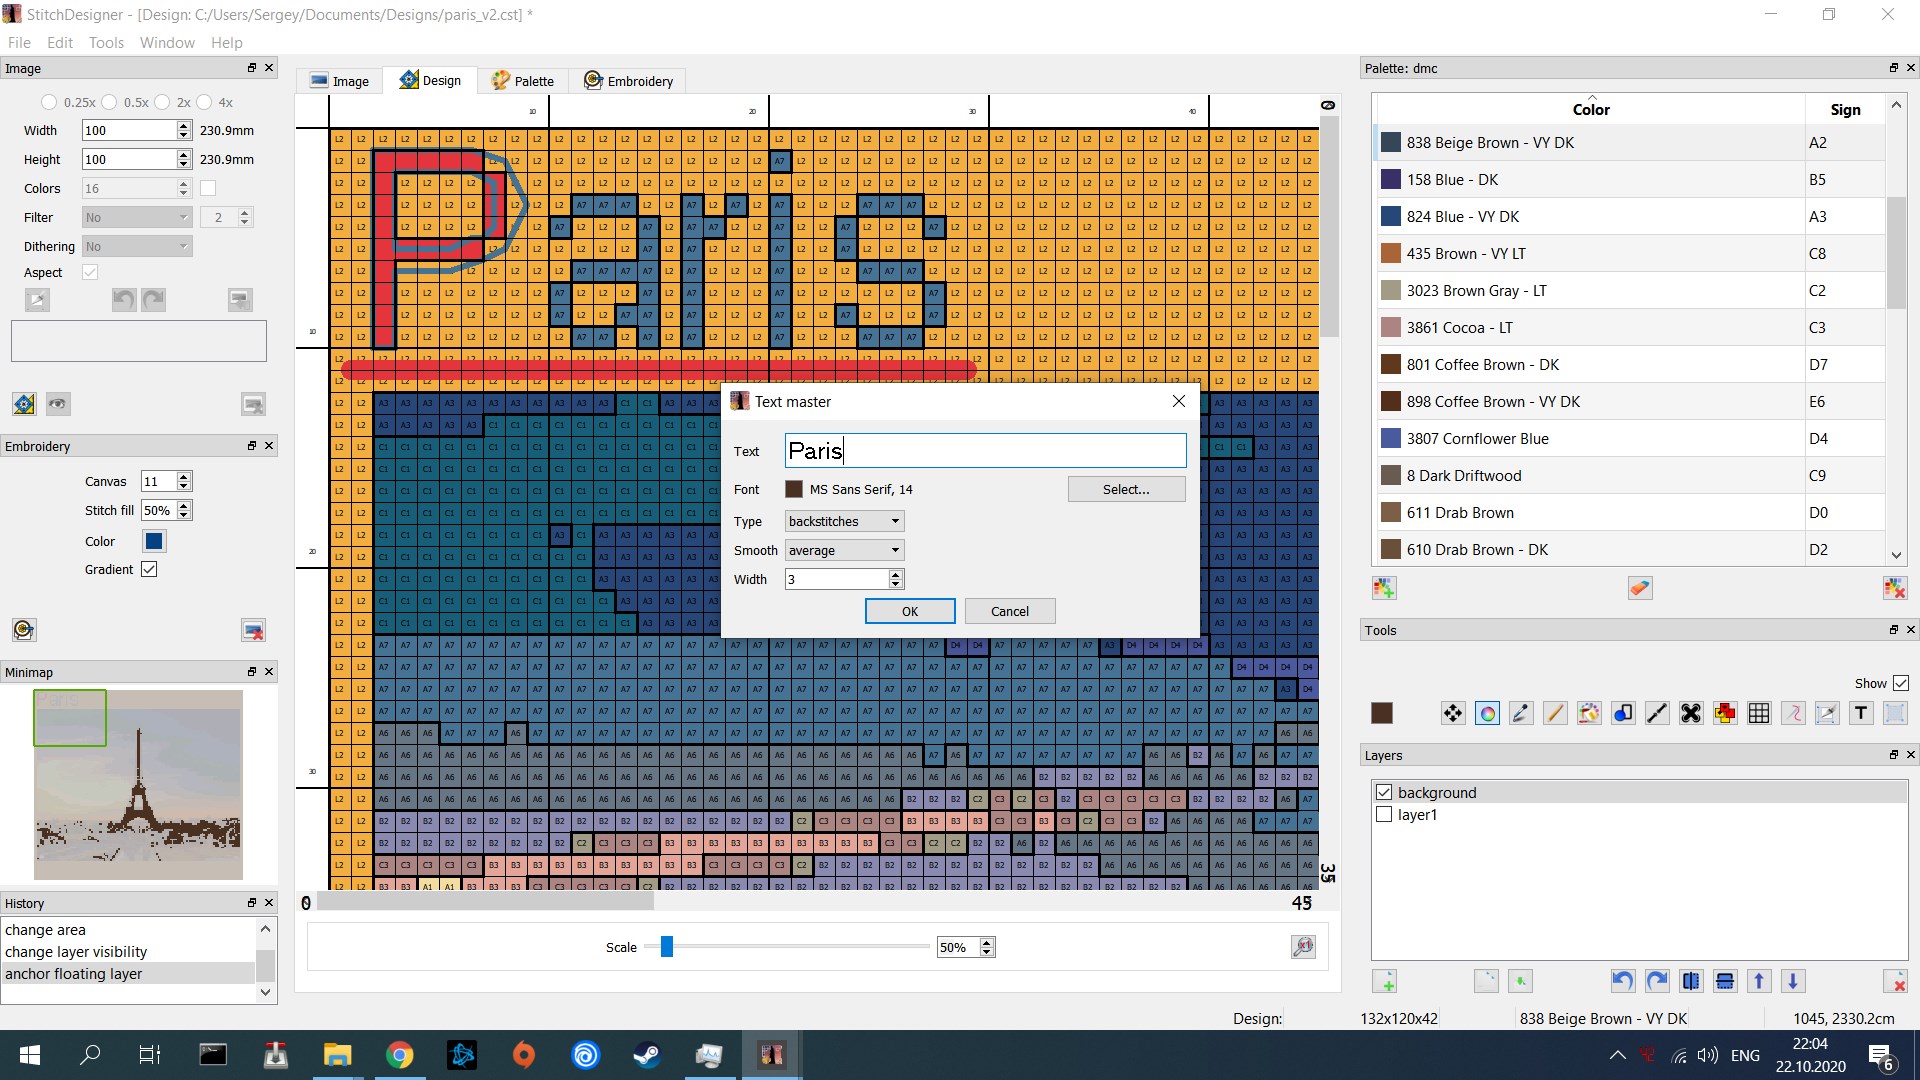Viewport: 1920px width, 1080px height.
Task: Move layer up using blue arrow button
Action: (x=1758, y=981)
